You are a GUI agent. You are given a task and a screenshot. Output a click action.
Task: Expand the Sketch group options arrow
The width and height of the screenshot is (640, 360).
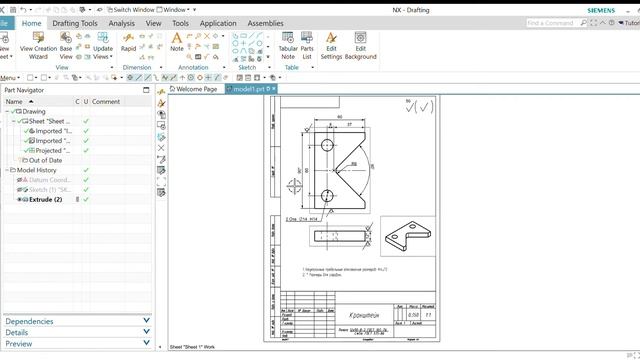pos(269,67)
